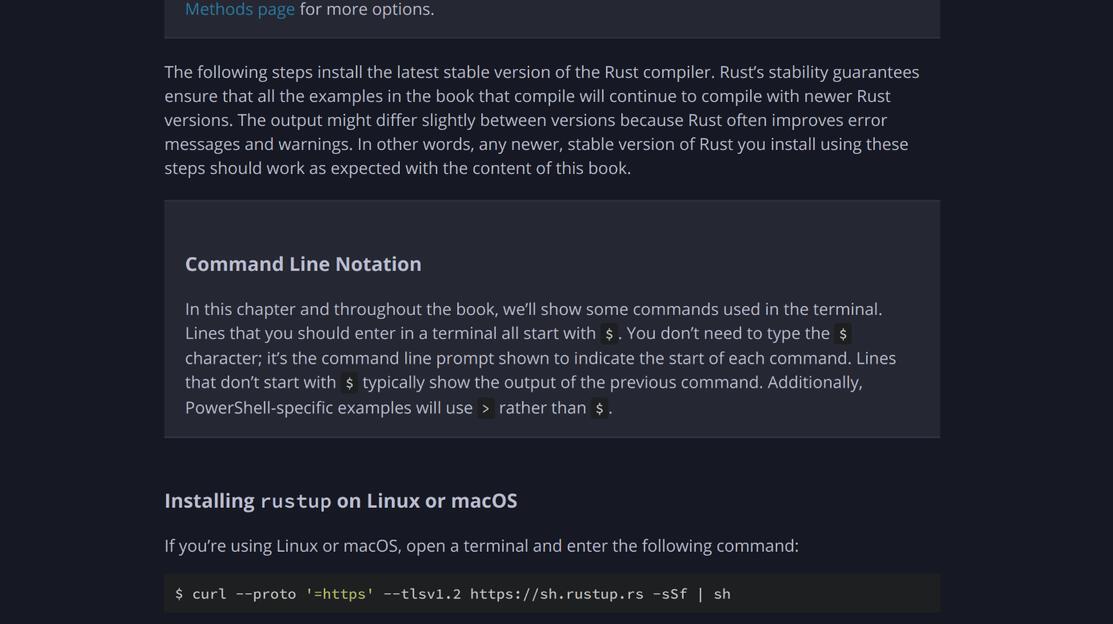This screenshot has width=1113, height=624.
Task: Click the inline $ after "need to type the"
Action: point(843,334)
